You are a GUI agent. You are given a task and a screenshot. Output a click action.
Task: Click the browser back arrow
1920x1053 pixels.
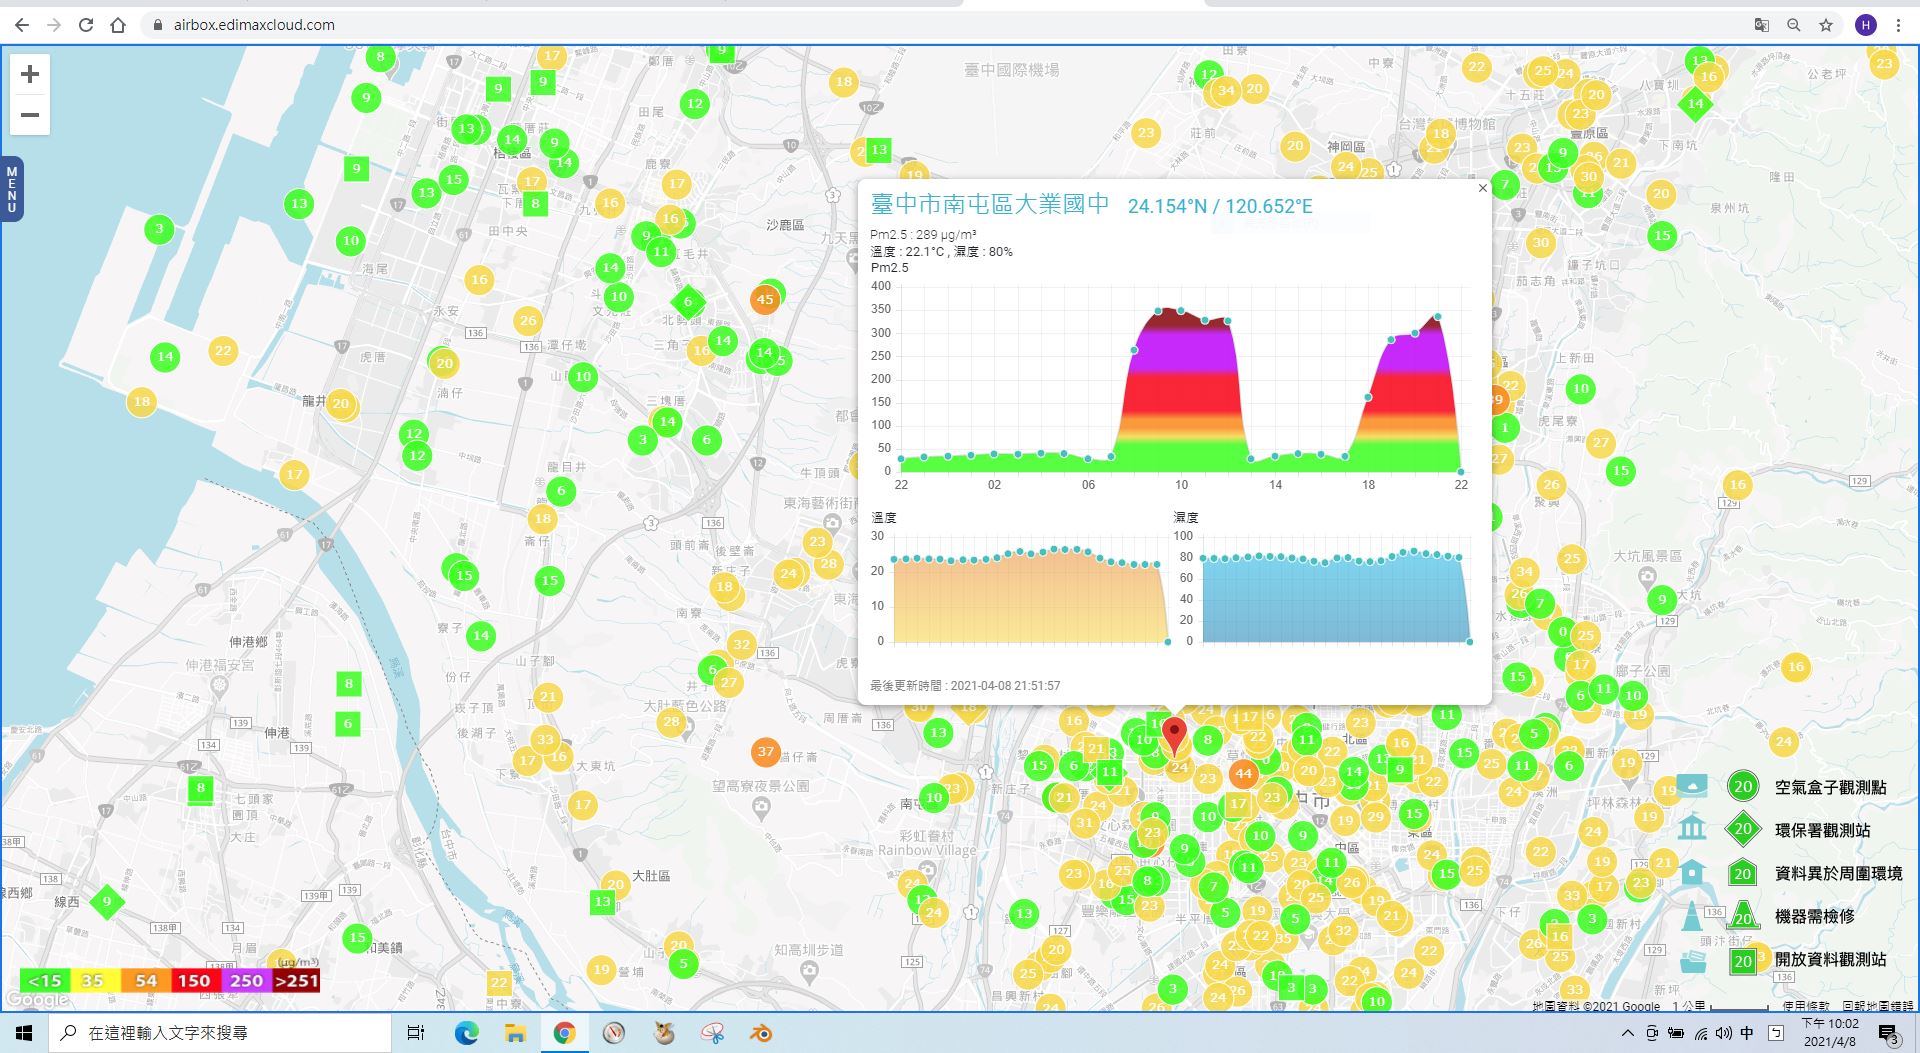[x=21, y=25]
